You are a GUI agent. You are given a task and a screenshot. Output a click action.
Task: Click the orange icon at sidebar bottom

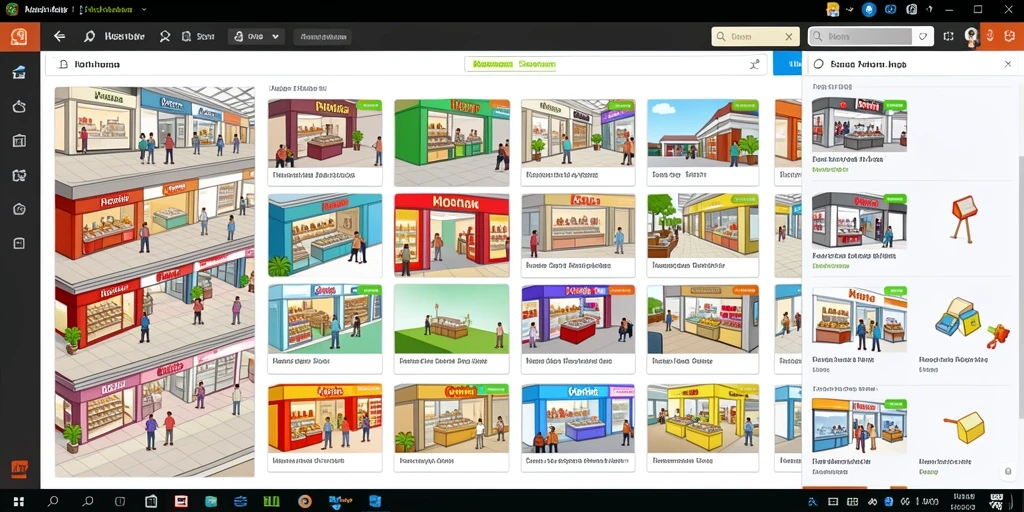(x=20, y=468)
